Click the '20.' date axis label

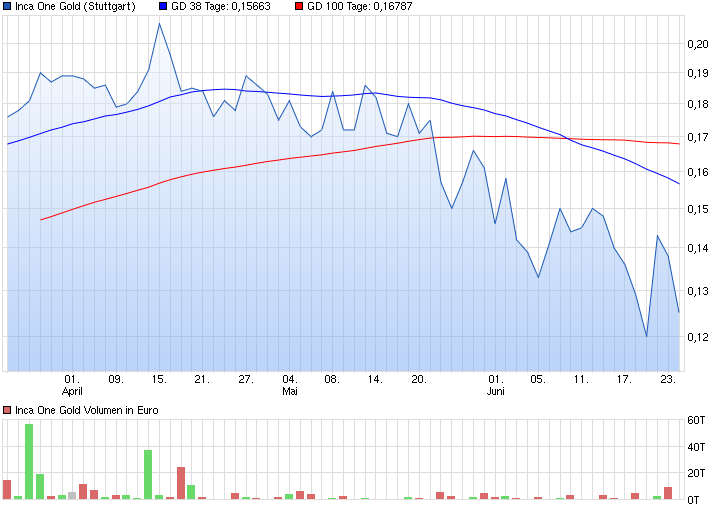419,379
